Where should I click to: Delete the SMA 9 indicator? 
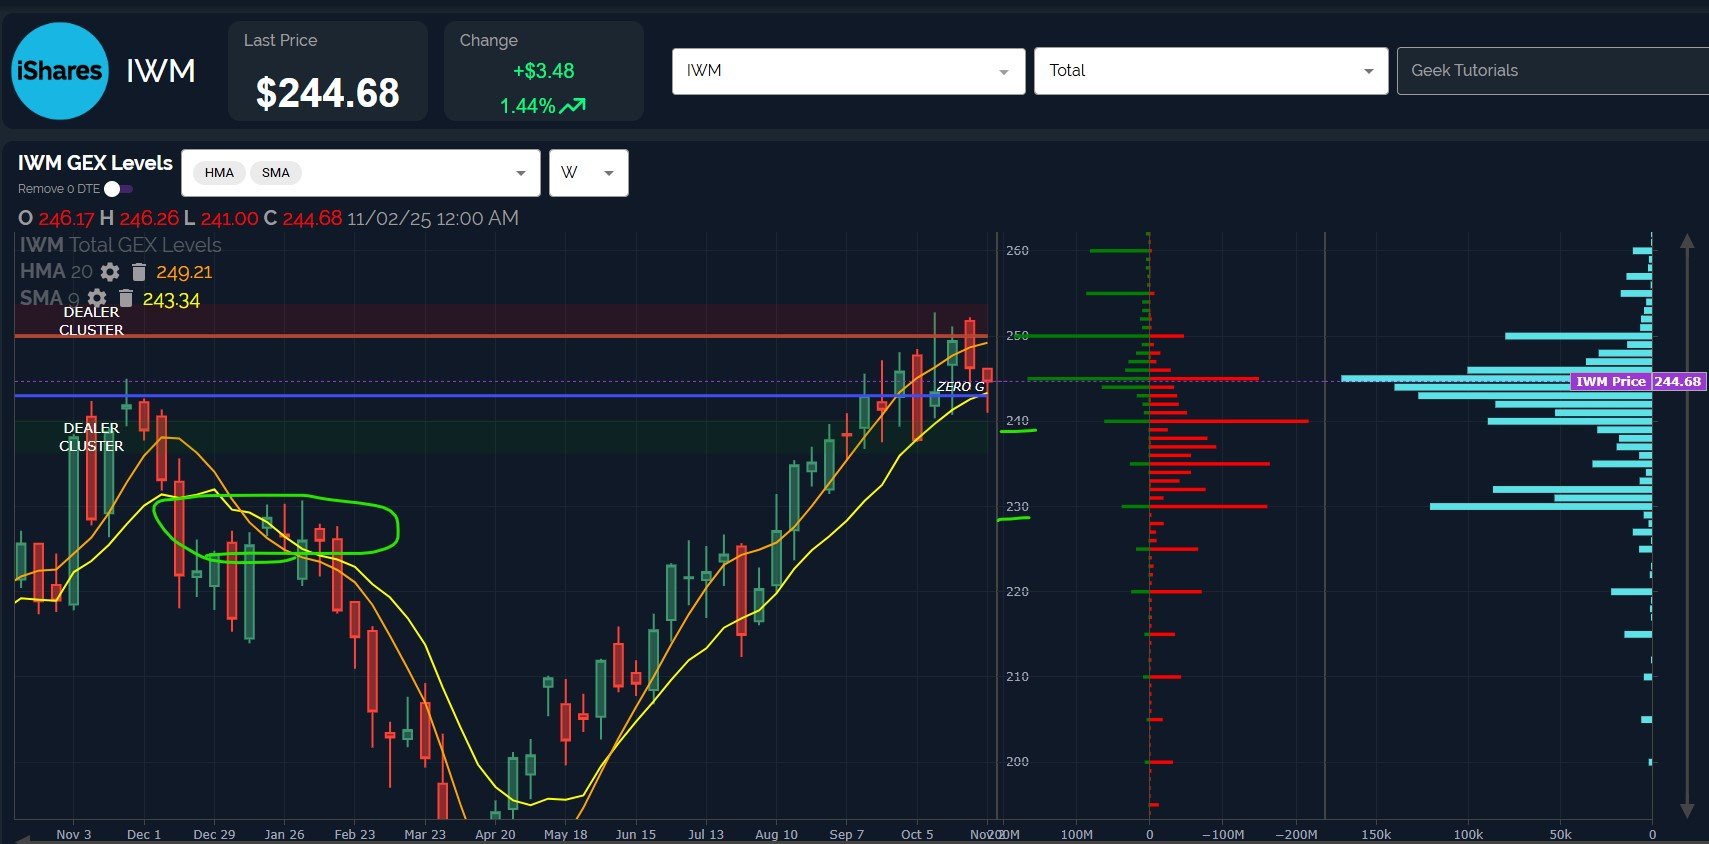pos(126,298)
